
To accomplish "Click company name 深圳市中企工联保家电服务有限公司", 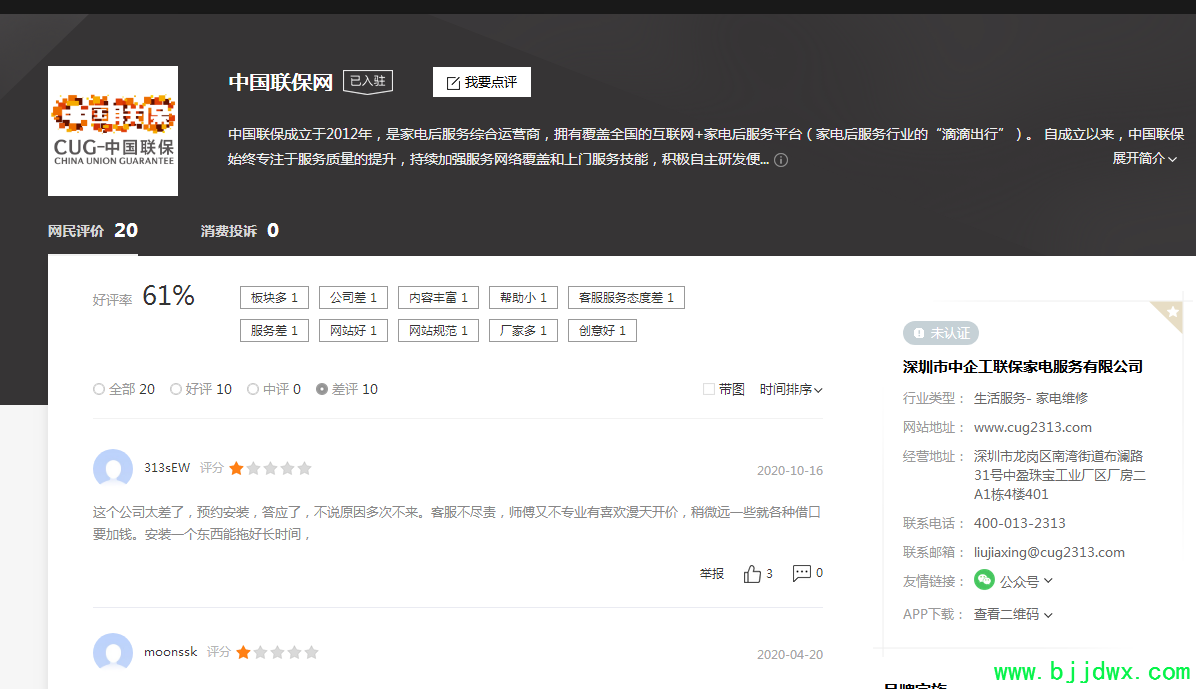I will [x=1023, y=367].
